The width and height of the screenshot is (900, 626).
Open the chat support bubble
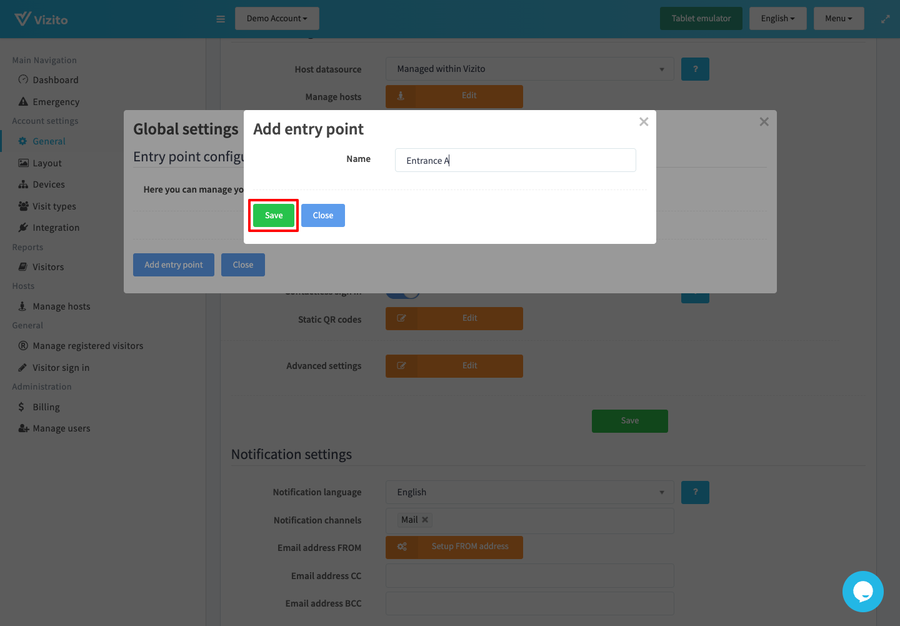(x=862, y=591)
